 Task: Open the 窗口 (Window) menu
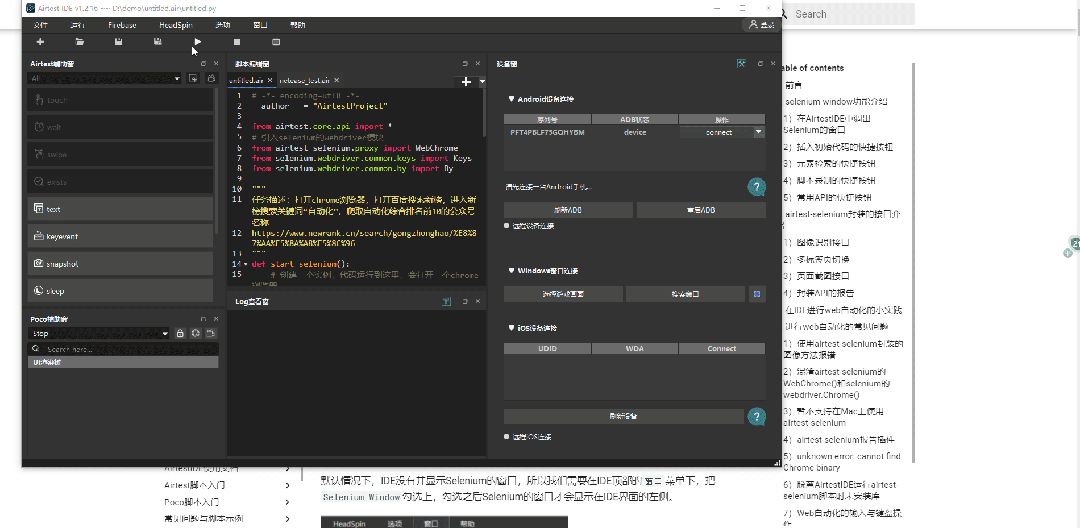[x=260, y=25]
